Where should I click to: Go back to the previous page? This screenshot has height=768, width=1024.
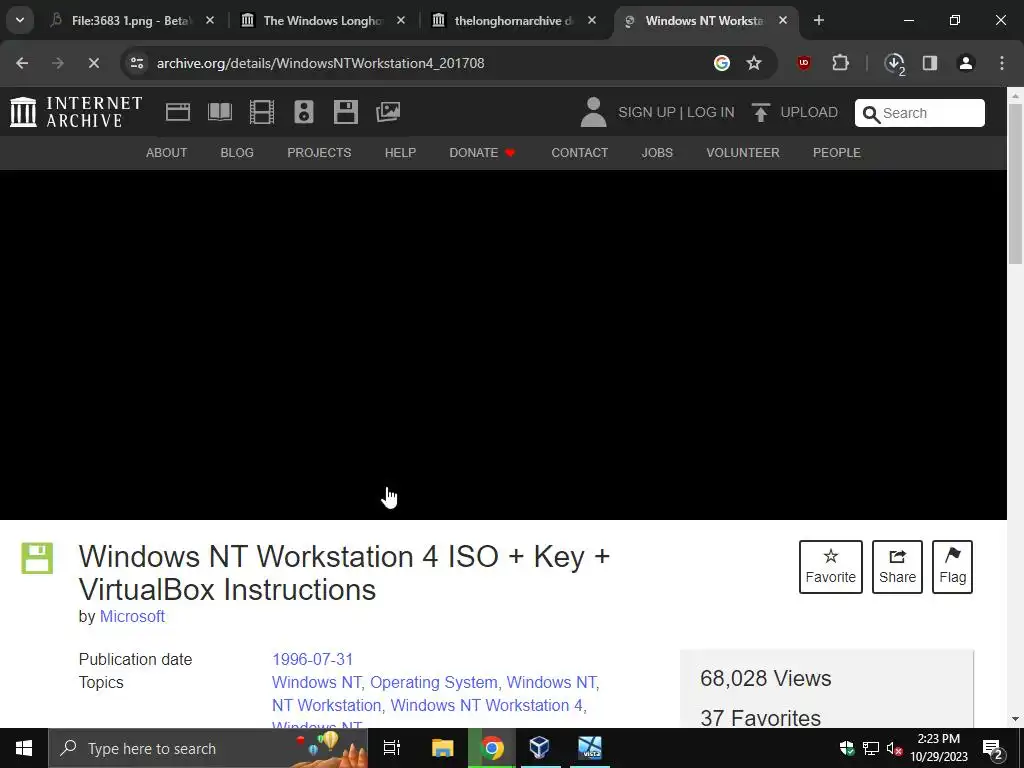22,63
